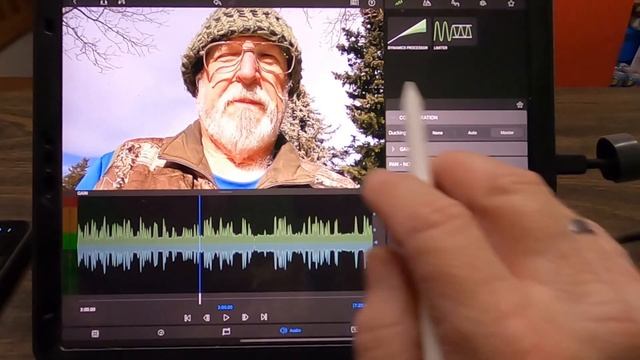The width and height of the screenshot is (640, 360).
Task: Set Ducking to None
Action: click(438, 133)
